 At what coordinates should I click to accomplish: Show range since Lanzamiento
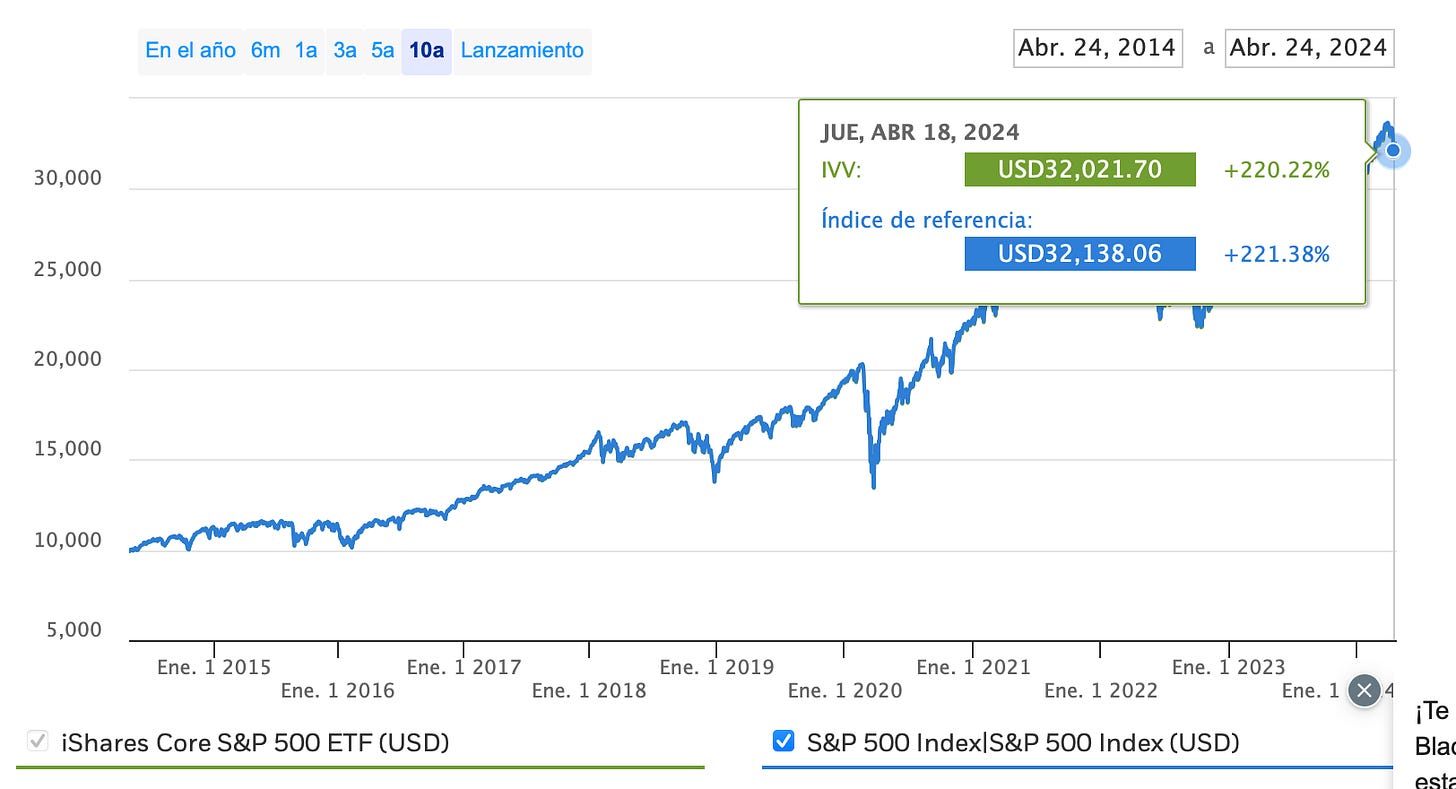pos(522,50)
